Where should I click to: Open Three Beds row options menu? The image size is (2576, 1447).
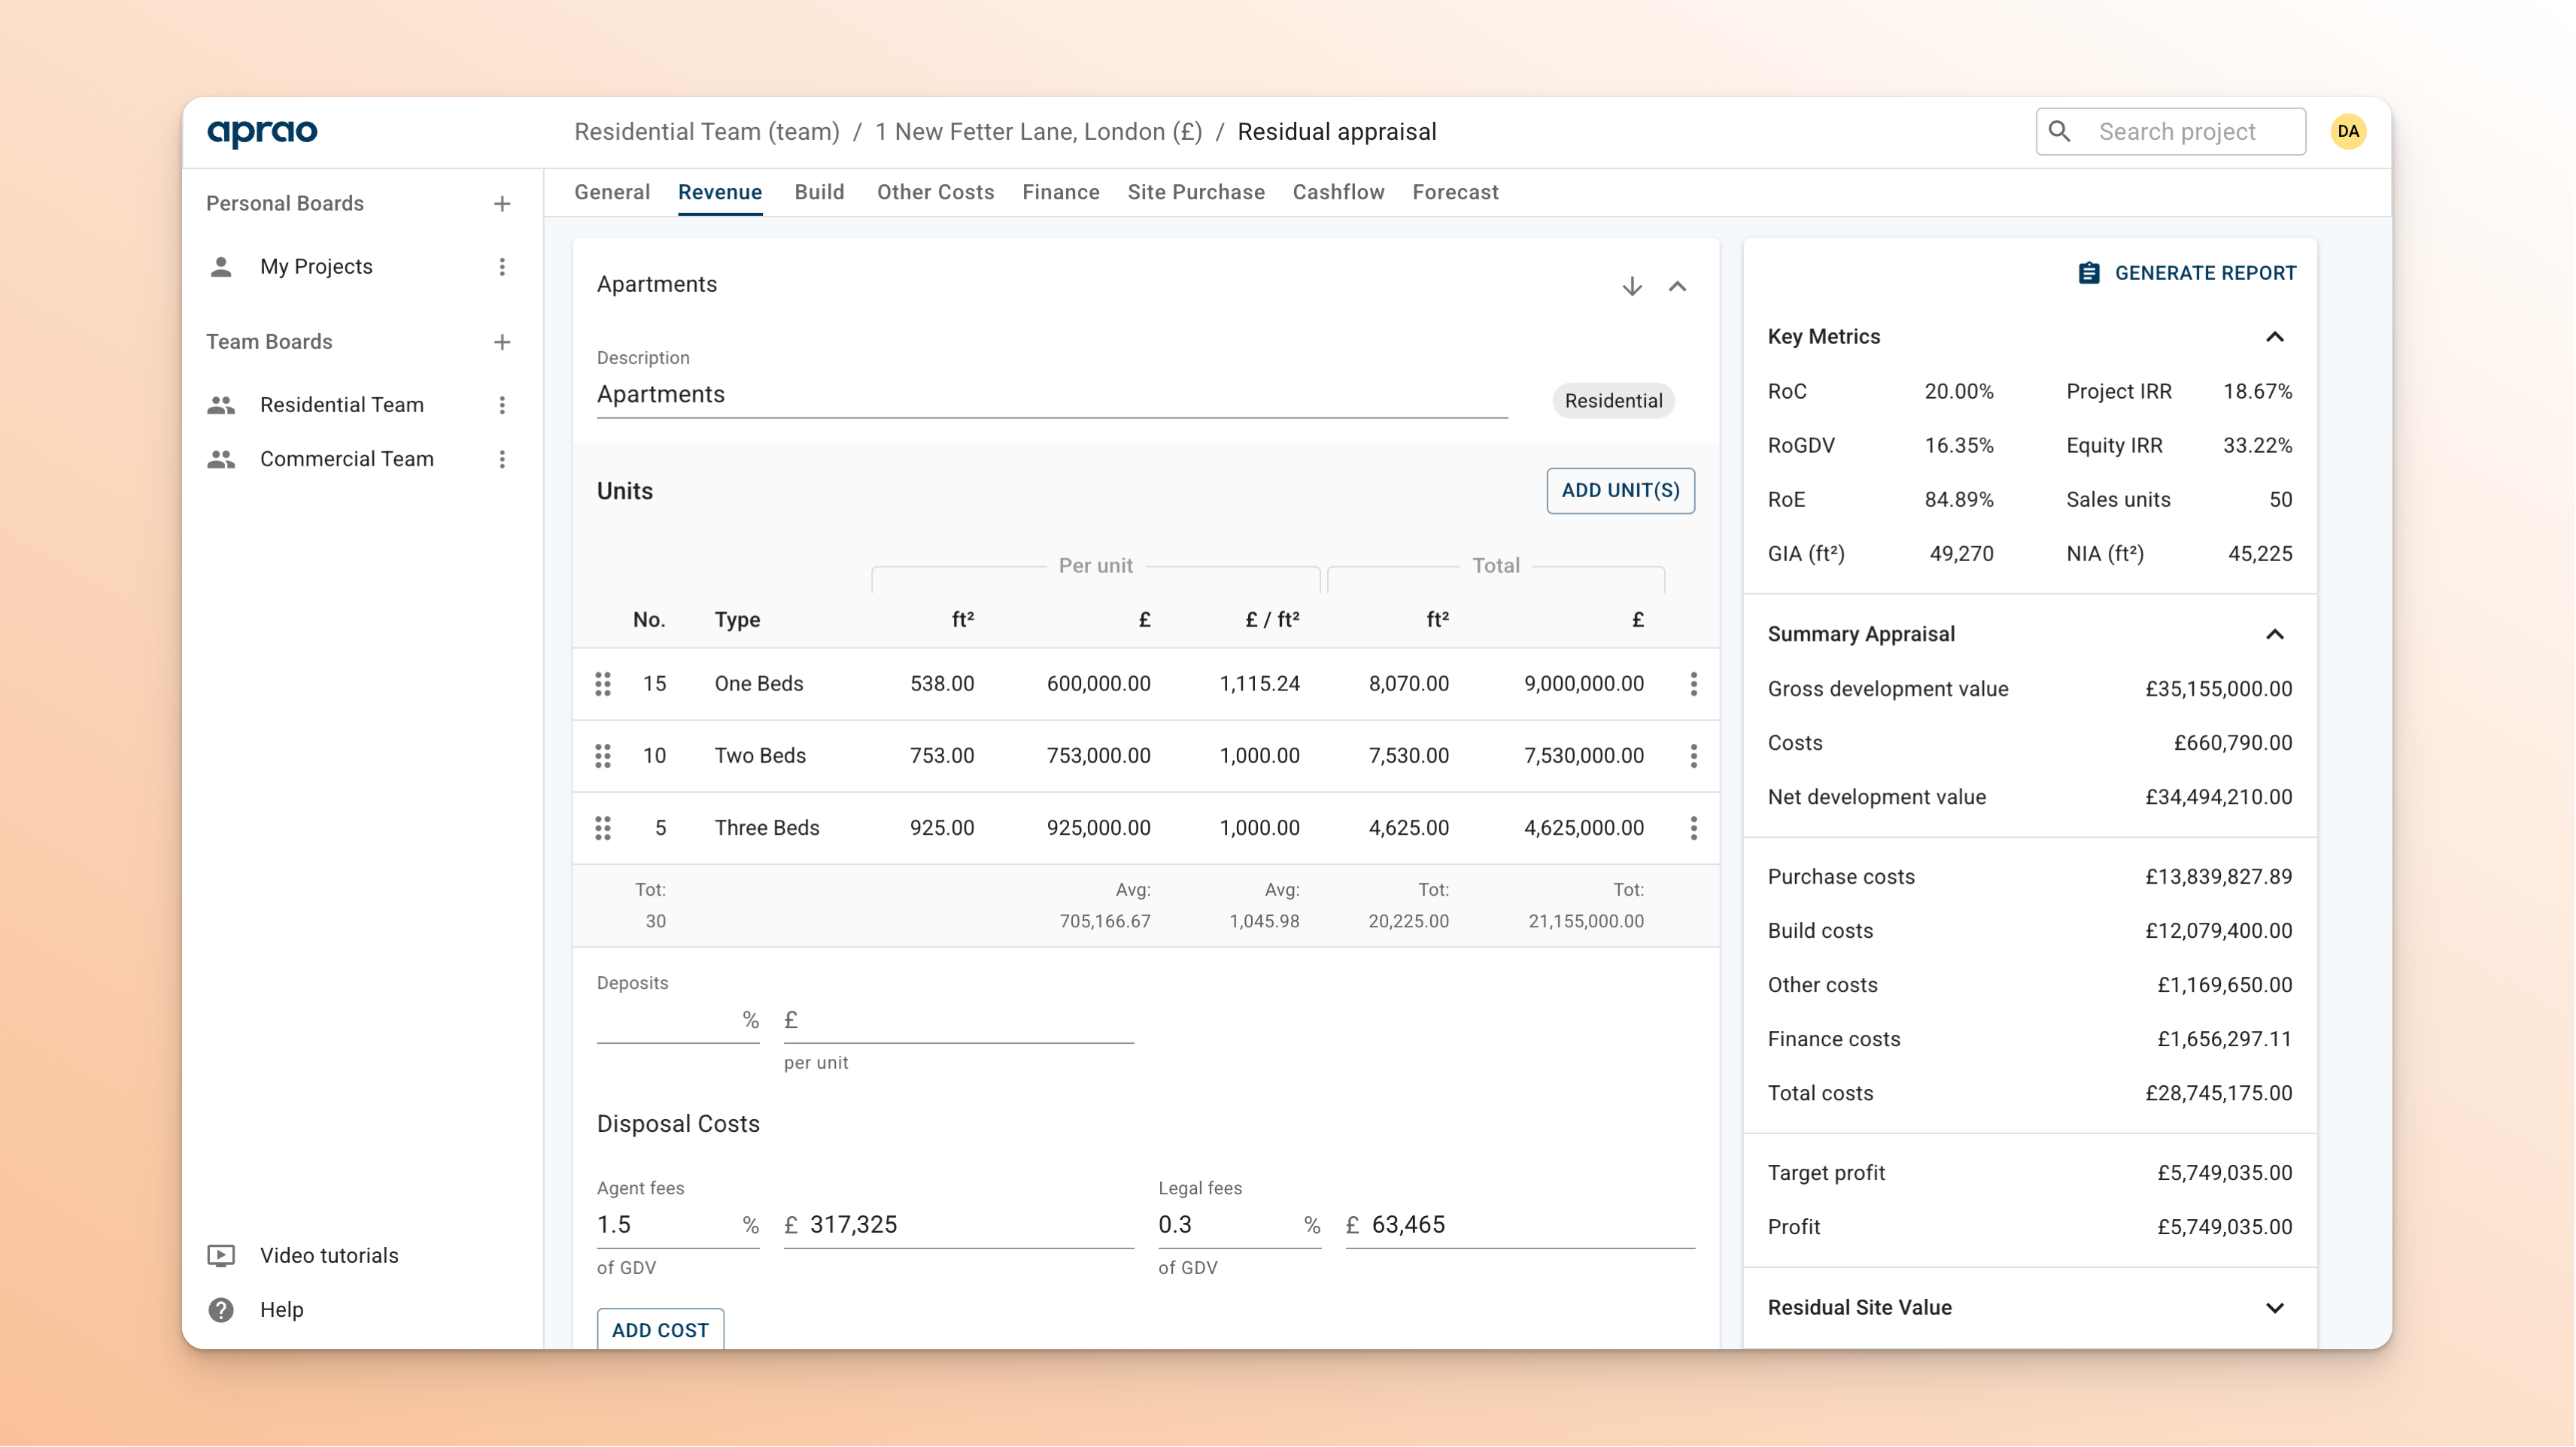click(x=1693, y=828)
